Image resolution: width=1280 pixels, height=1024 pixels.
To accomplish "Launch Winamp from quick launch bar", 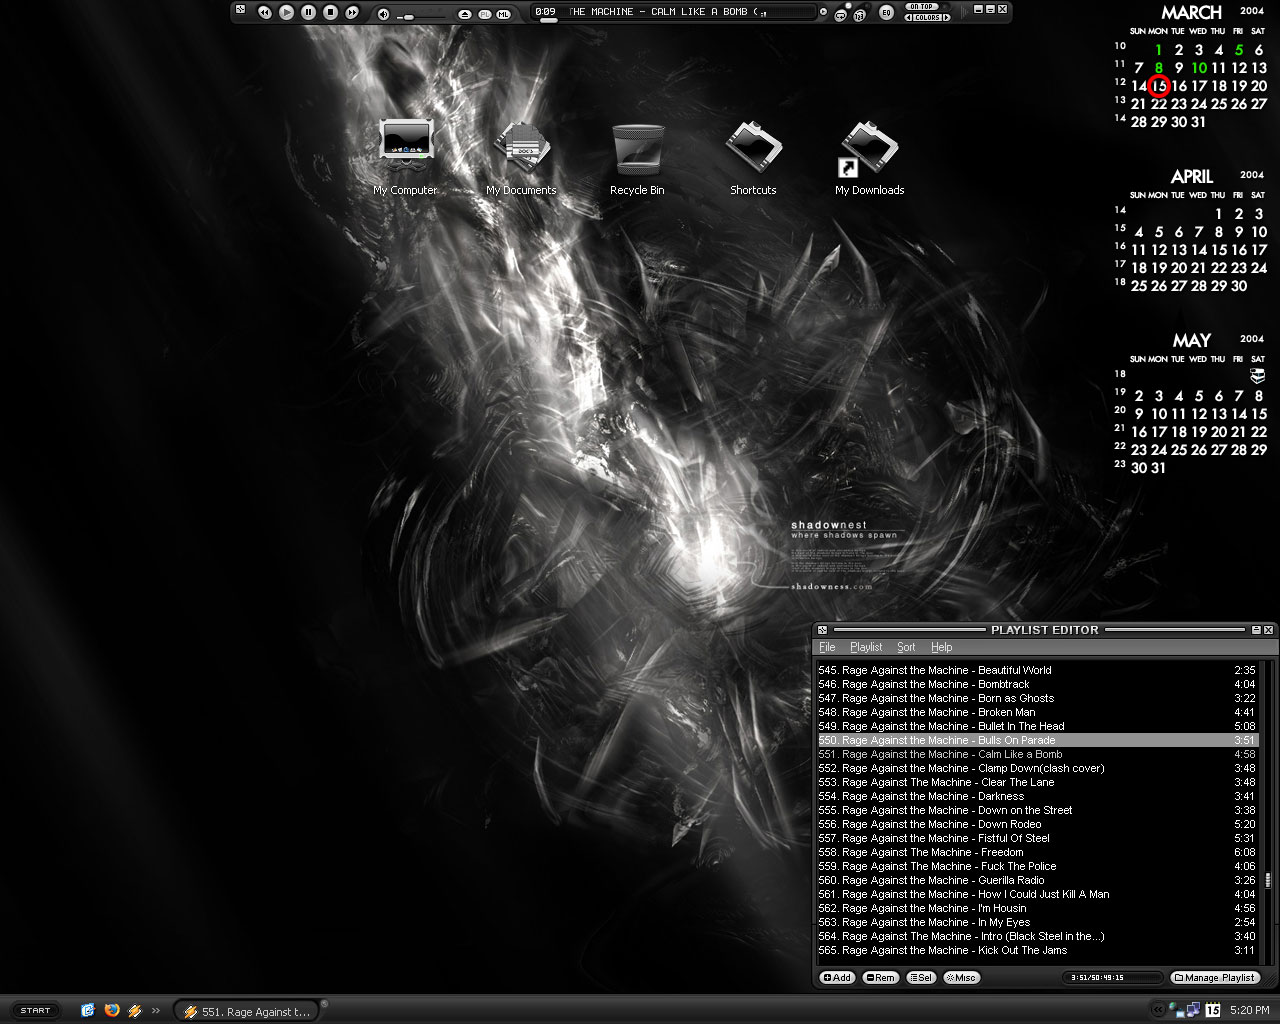I will coord(135,1011).
